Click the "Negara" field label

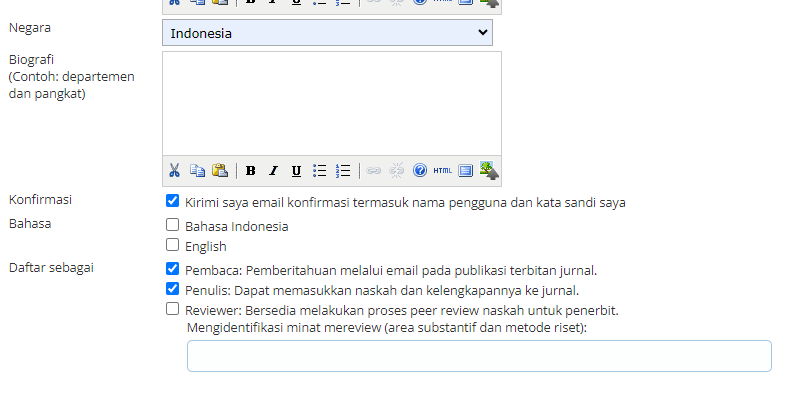[x=30, y=28]
